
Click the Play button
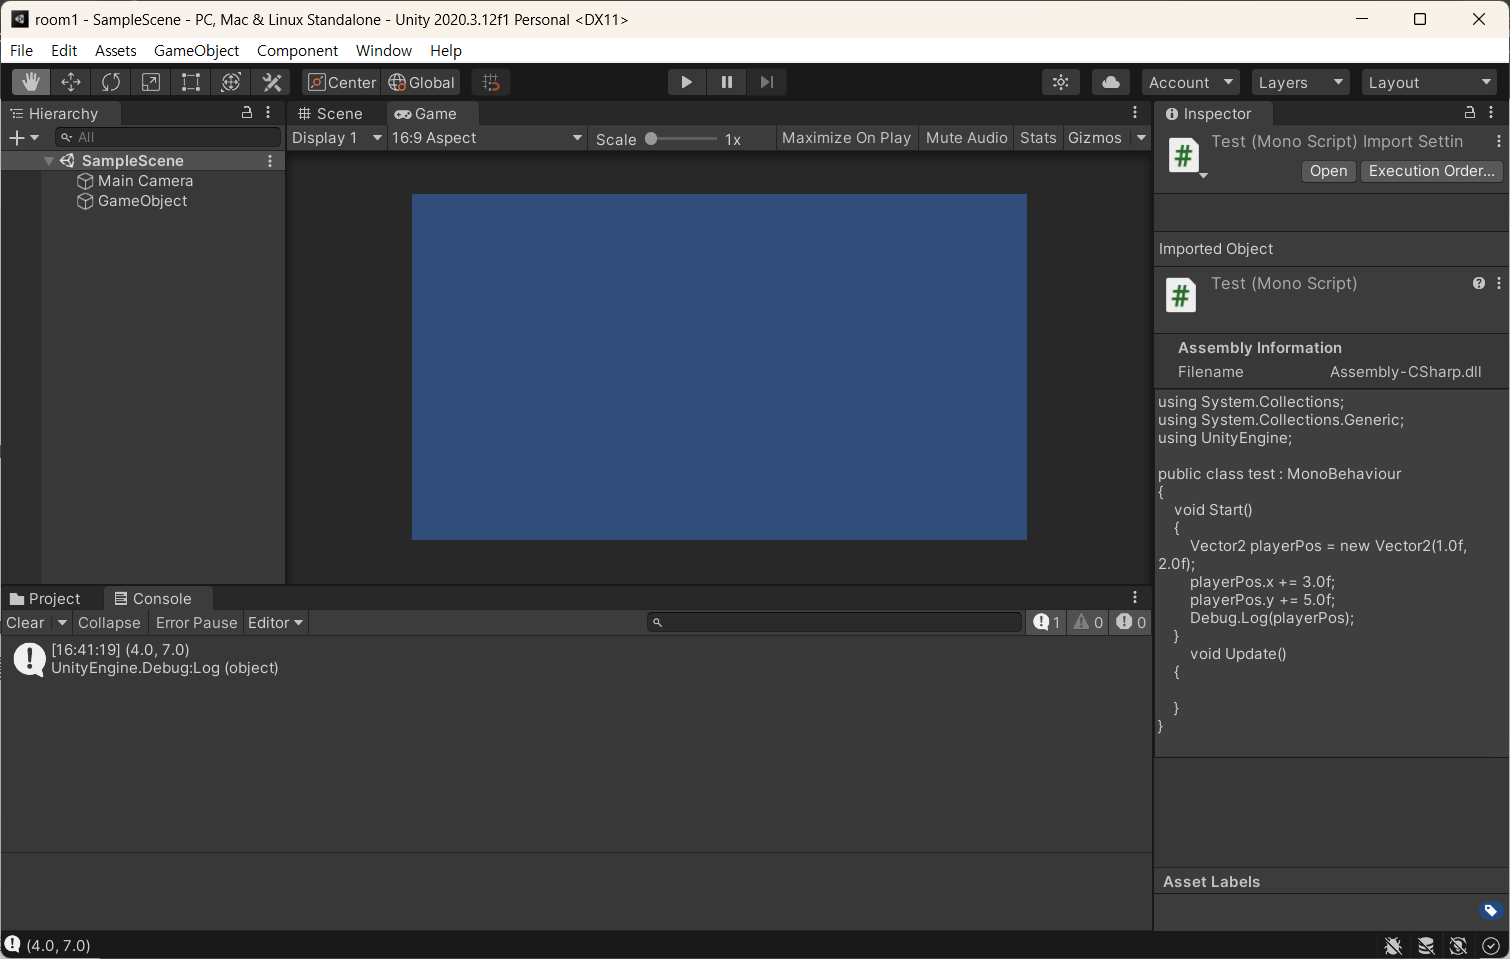pyautogui.click(x=687, y=82)
